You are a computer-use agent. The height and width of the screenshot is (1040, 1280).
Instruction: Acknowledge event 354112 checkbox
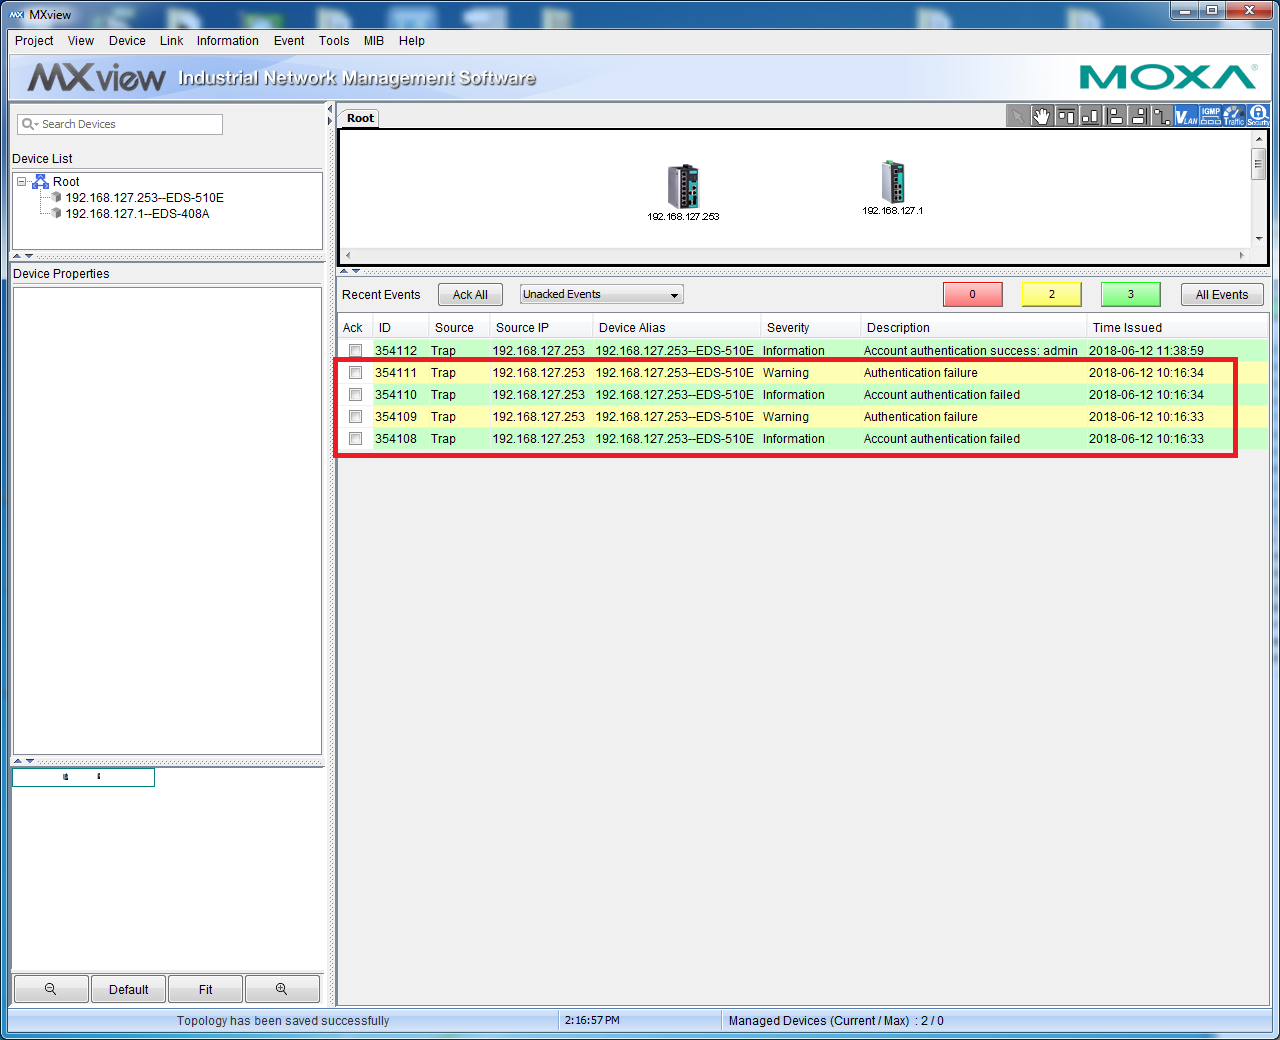(x=355, y=351)
